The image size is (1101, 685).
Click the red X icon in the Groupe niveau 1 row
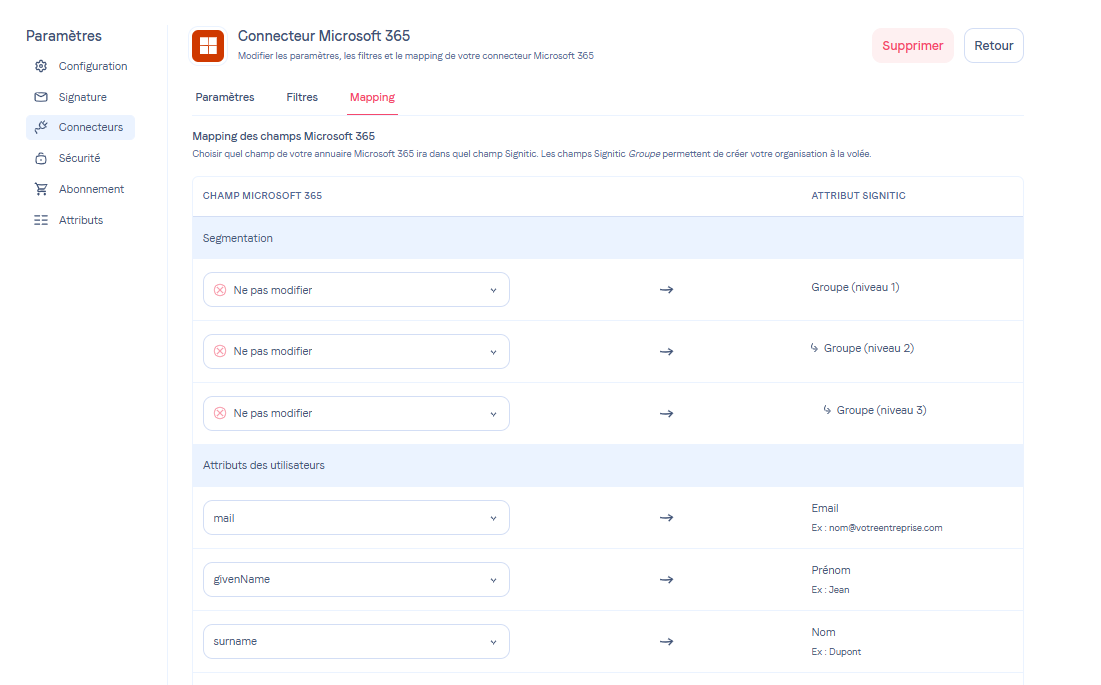tap(220, 290)
